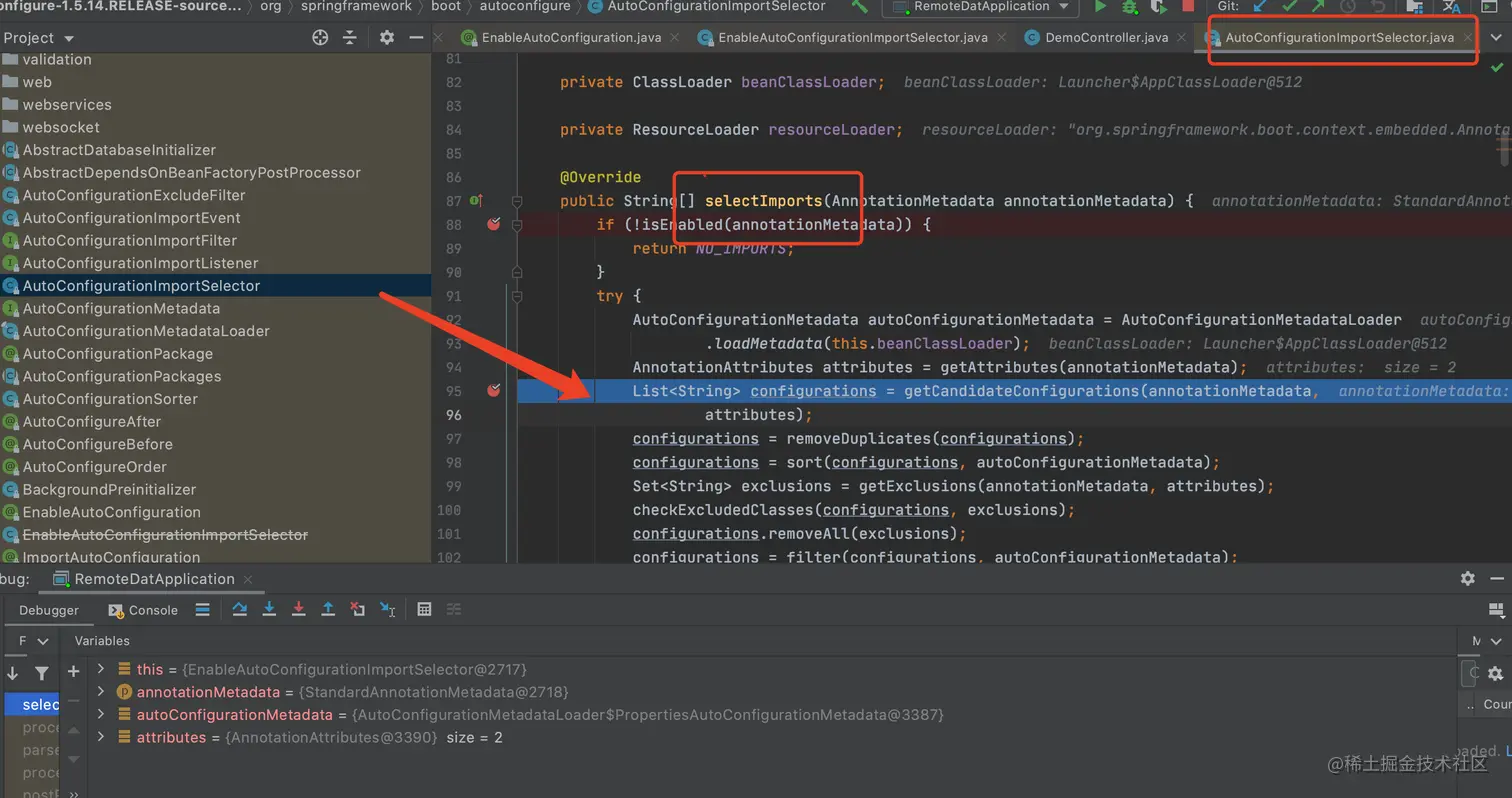
Task: Expand the attributes variable node
Action: pos(101,737)
